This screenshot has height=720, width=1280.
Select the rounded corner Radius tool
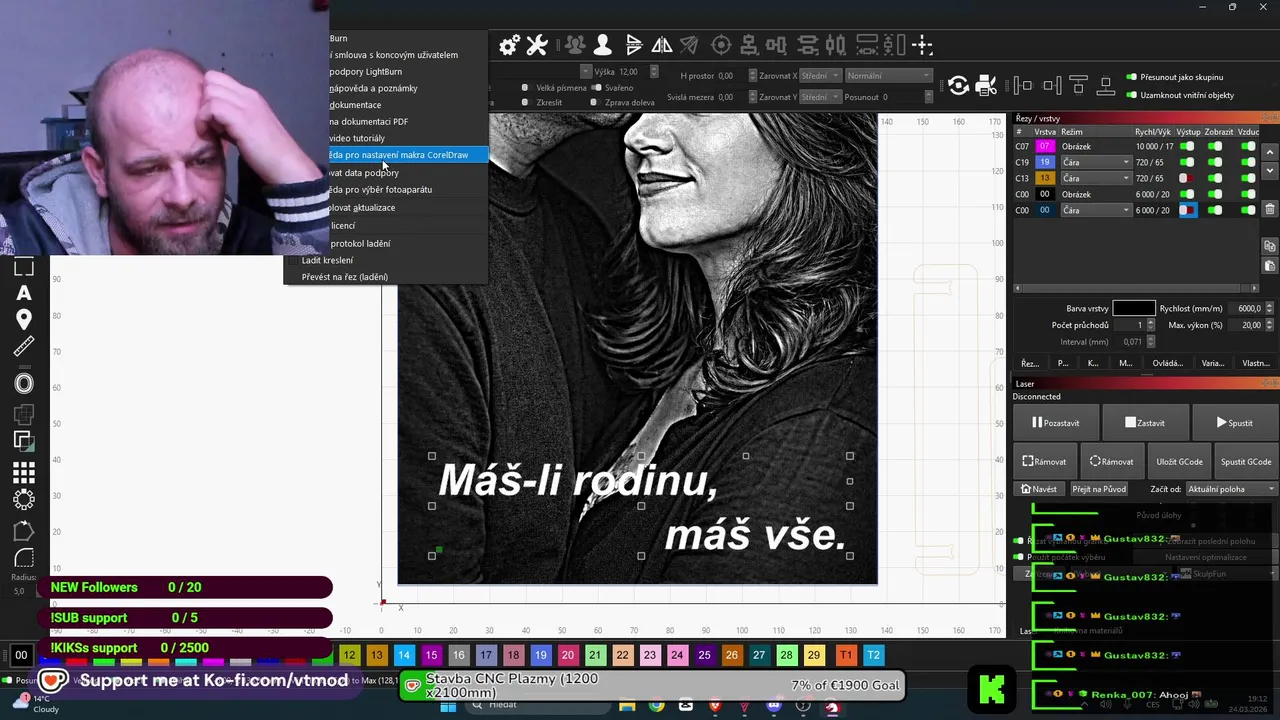24,558
